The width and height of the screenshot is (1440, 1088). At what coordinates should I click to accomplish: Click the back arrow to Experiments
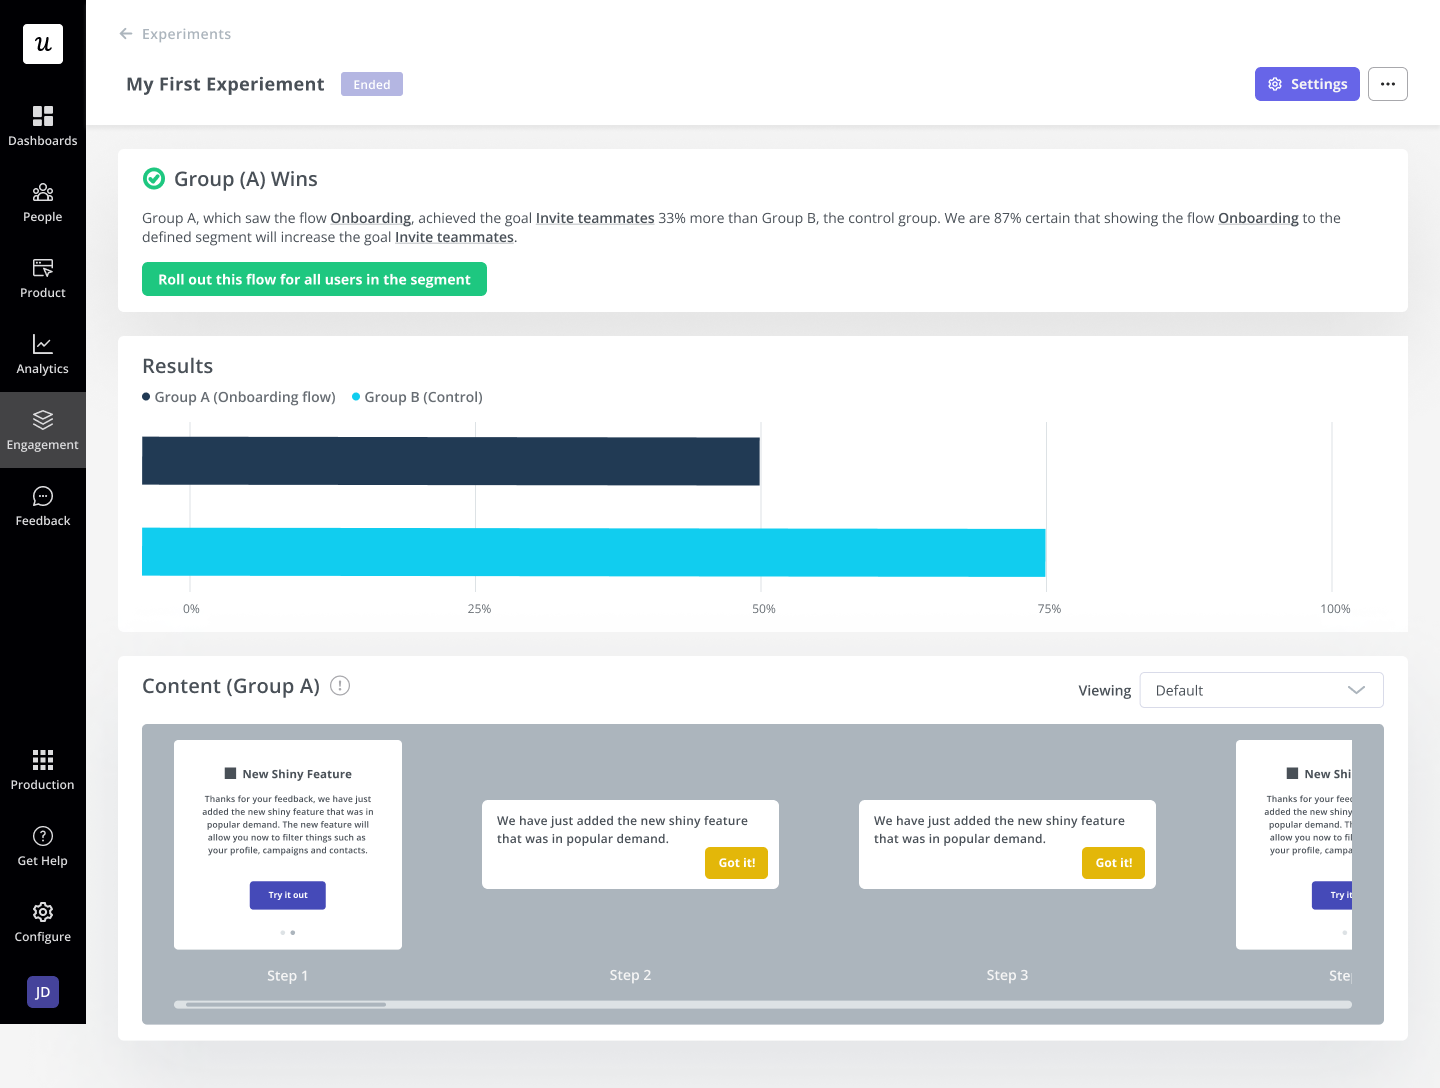coord(125,33)
